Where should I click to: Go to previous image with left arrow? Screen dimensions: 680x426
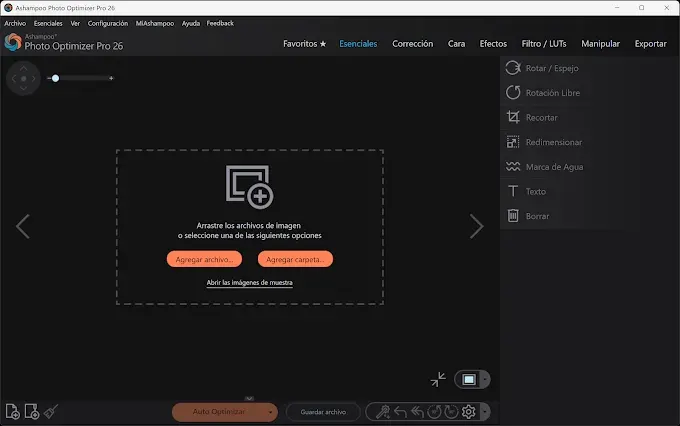pyautogui.click(x=23, y=226)
